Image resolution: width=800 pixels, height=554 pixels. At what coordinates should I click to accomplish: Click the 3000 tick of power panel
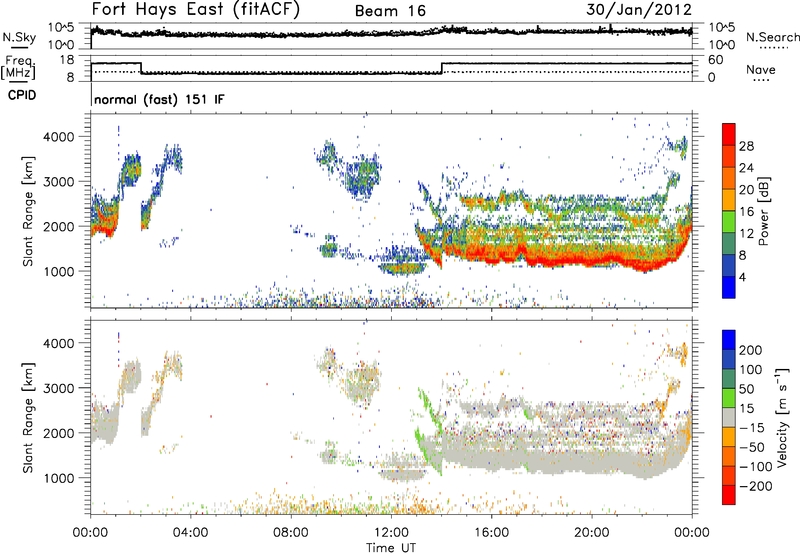(x=58, y=182)
